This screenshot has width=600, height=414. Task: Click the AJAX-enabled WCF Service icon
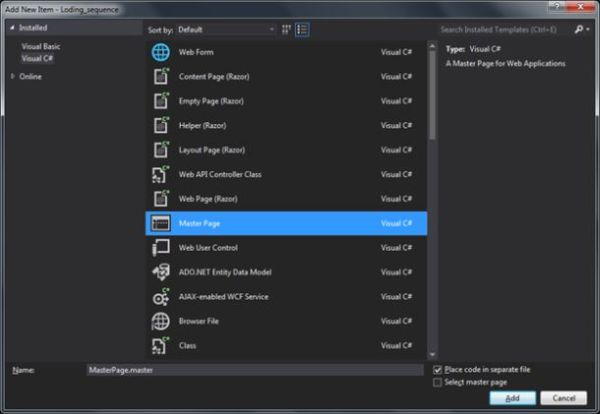161,297
